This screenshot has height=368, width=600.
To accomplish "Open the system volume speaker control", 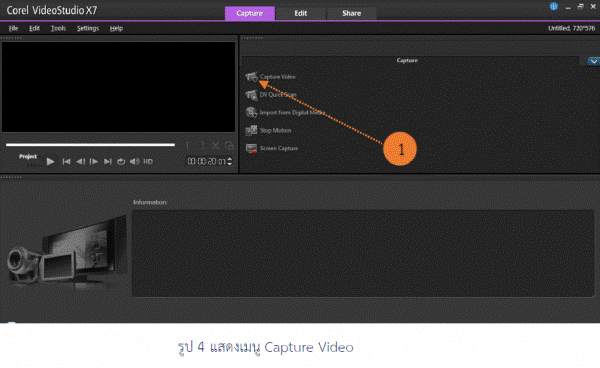I will pos(134,161).
